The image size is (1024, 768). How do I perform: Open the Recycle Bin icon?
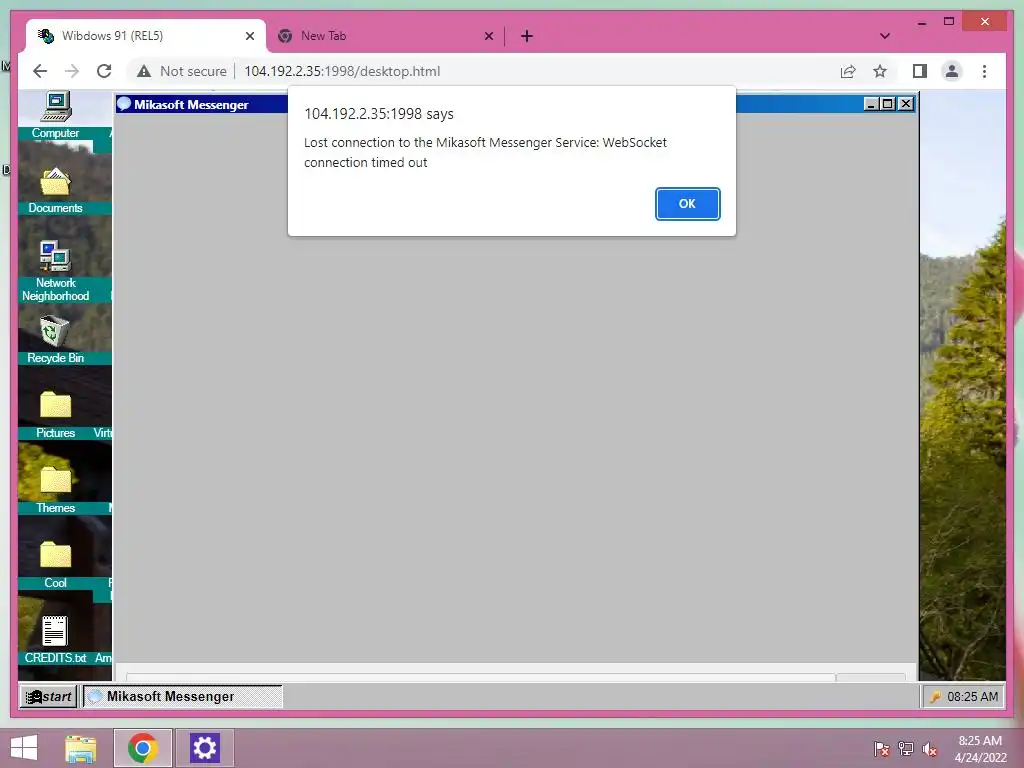[56, 340]
